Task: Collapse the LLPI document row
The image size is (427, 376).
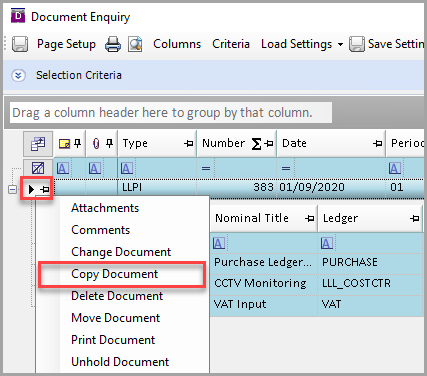Action: pos(12,190)
